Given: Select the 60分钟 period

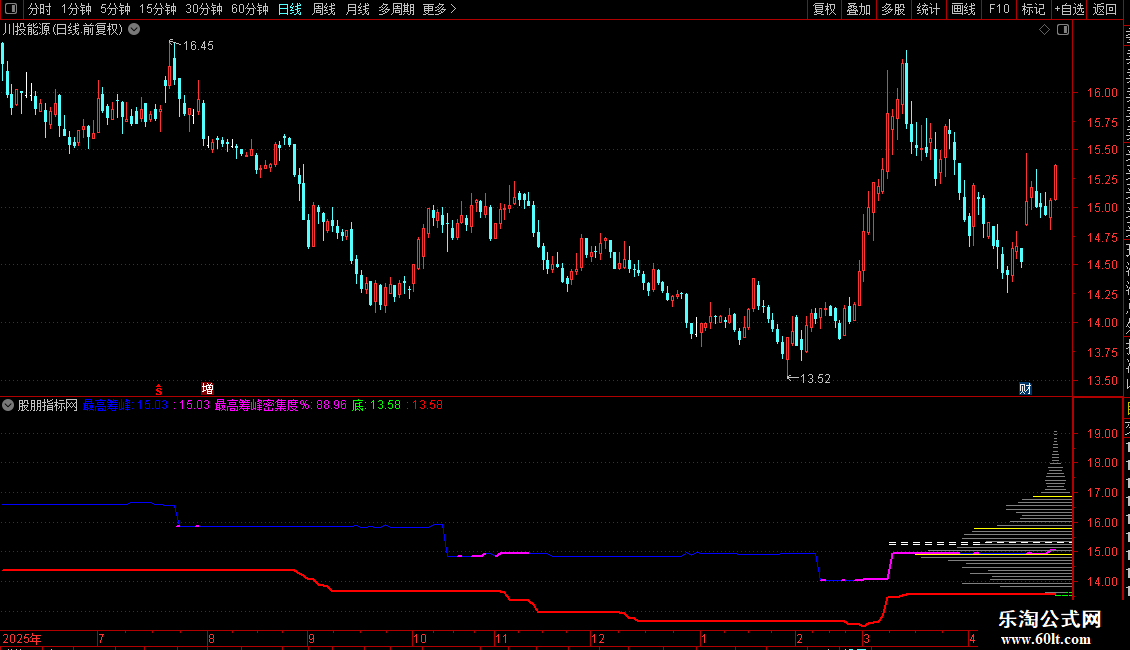Looking at the screenshot, I should (x=250, y=9).
